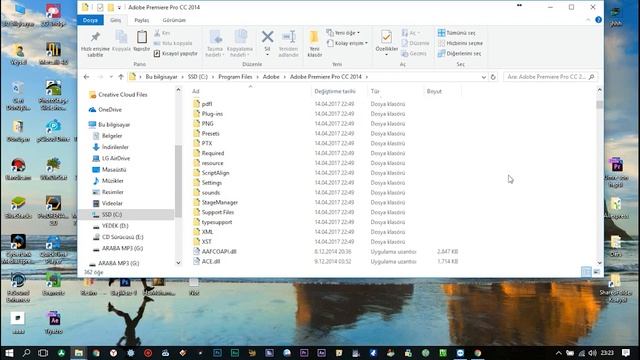Collapse the ribbon with the chevron
This screenshot has height=360, width=640.
pos(588,20)
